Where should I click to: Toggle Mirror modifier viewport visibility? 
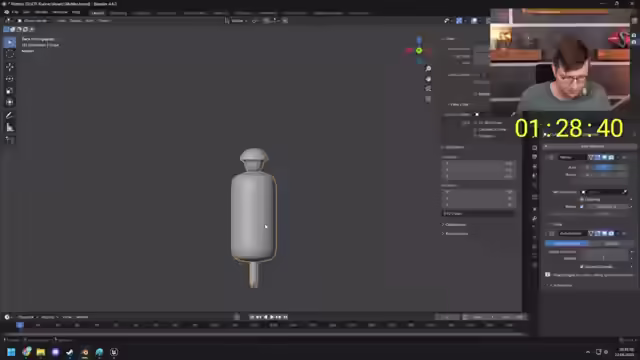tap(604, 157)
